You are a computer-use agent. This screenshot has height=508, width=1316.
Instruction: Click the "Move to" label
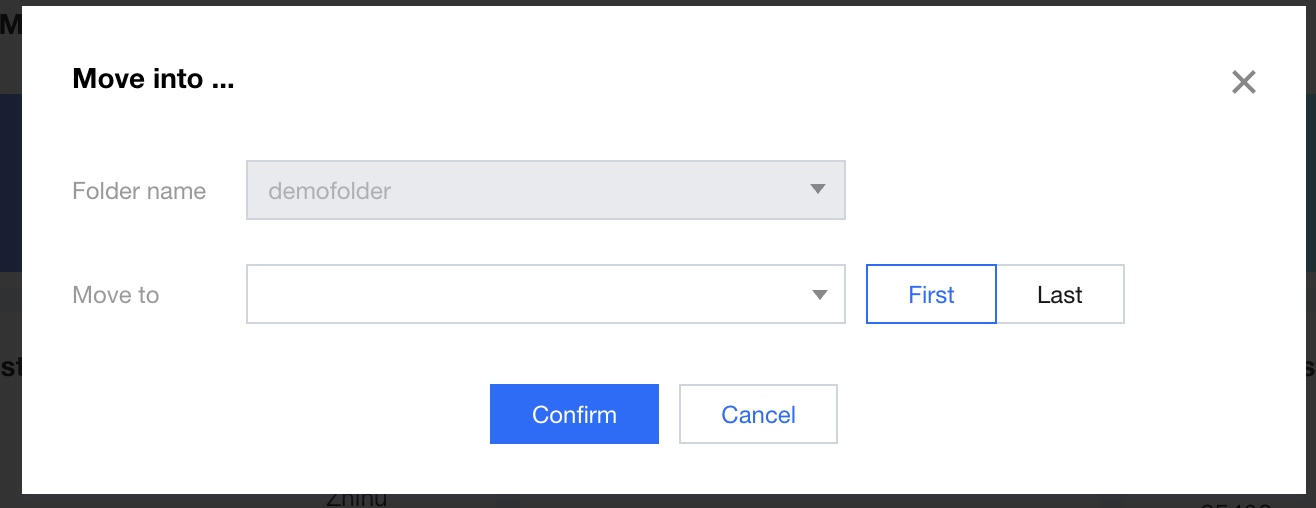[x=116, y=295]
